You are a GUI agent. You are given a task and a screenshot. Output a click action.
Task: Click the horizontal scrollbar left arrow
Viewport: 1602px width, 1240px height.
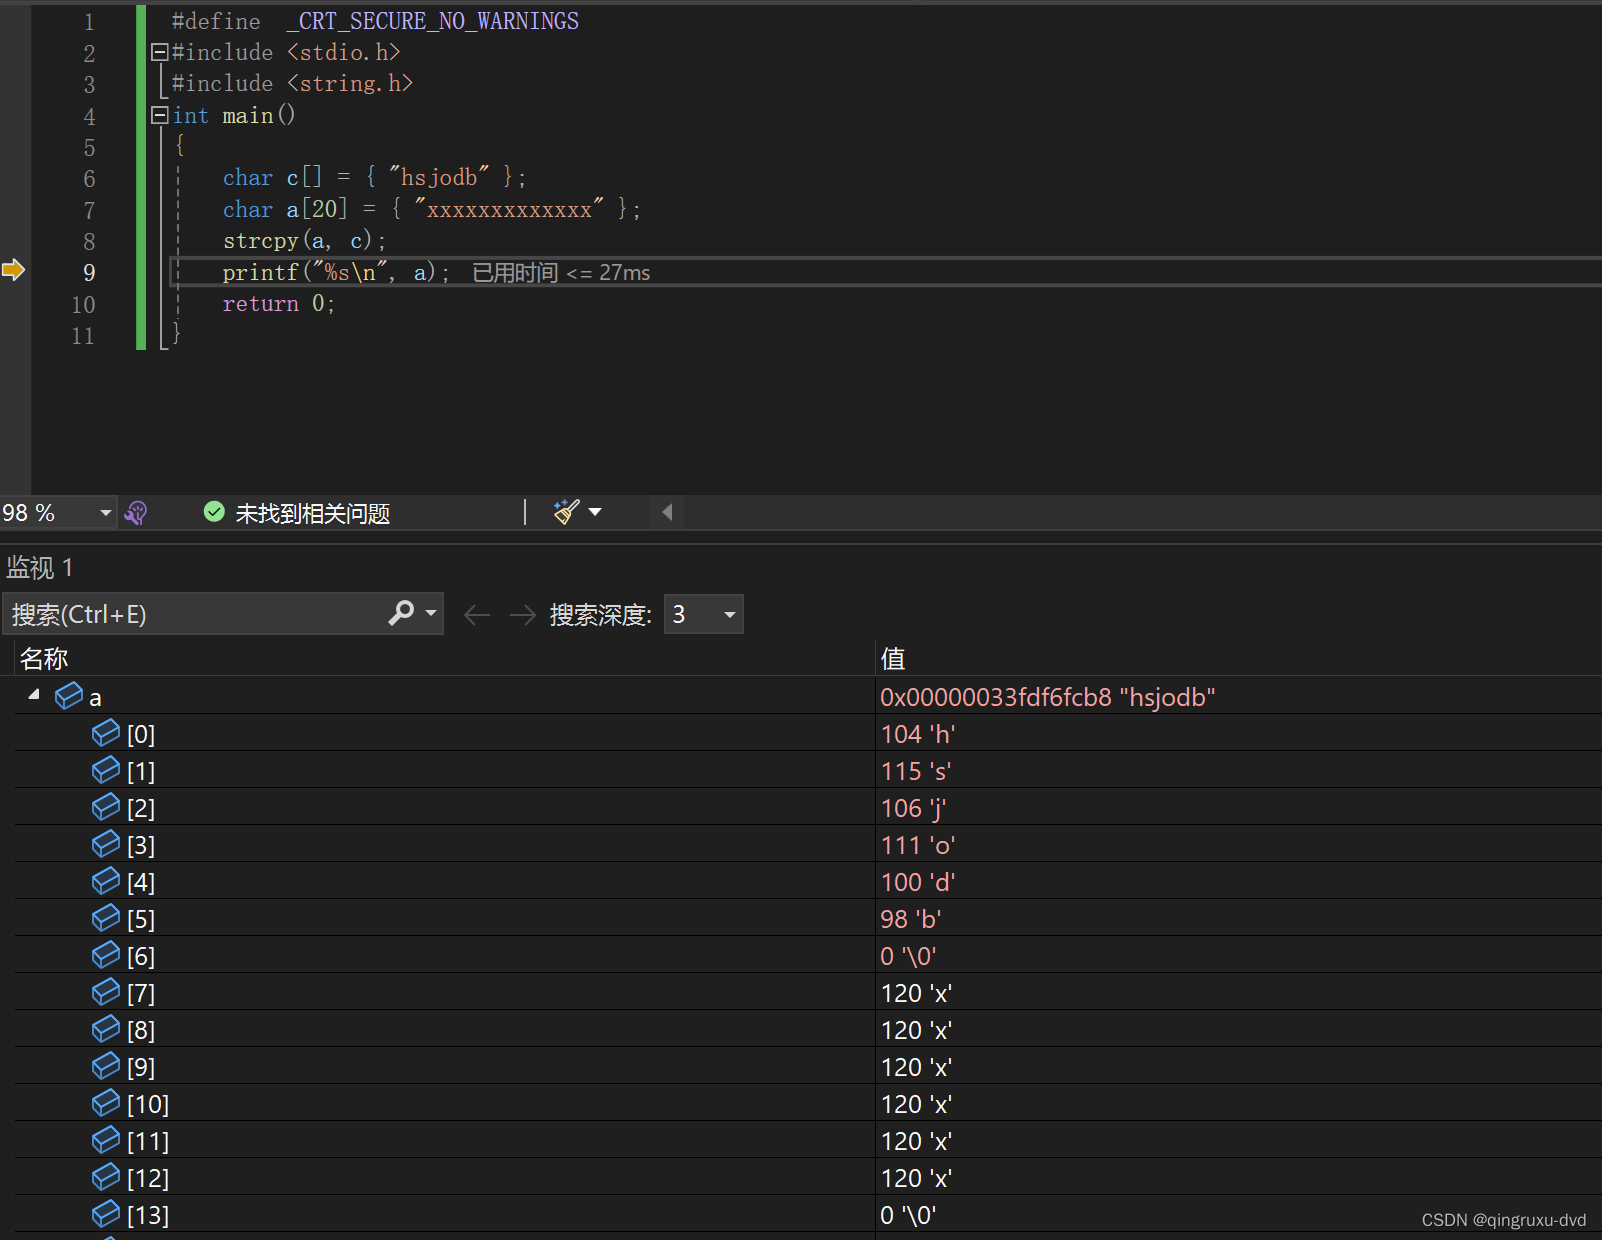(x=667, y=512)
